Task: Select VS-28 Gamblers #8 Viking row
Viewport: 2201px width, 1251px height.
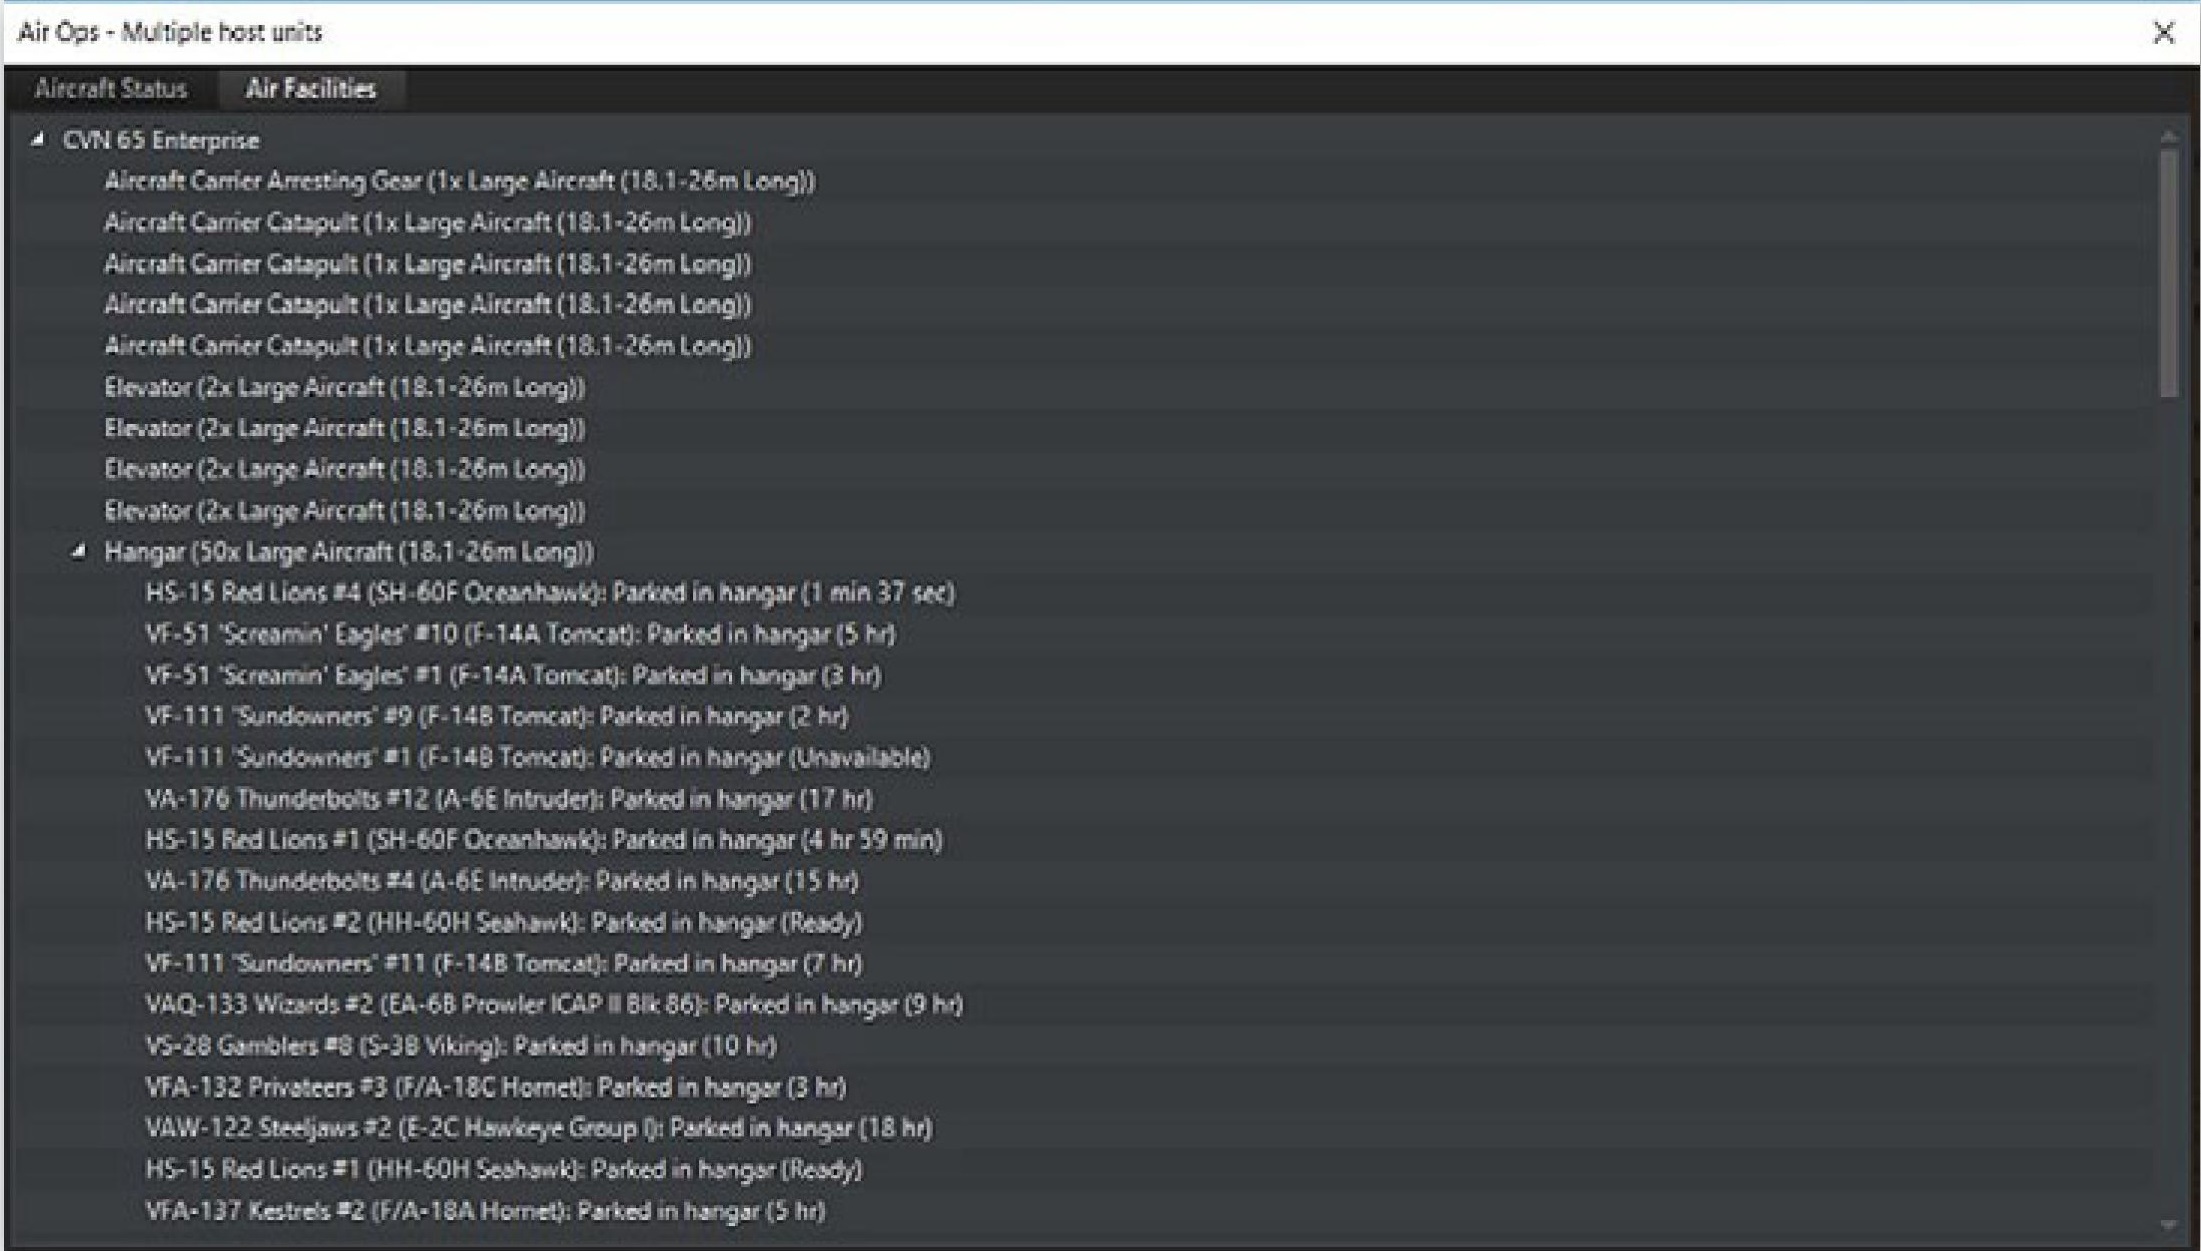Action: (x=460, y=1046)
